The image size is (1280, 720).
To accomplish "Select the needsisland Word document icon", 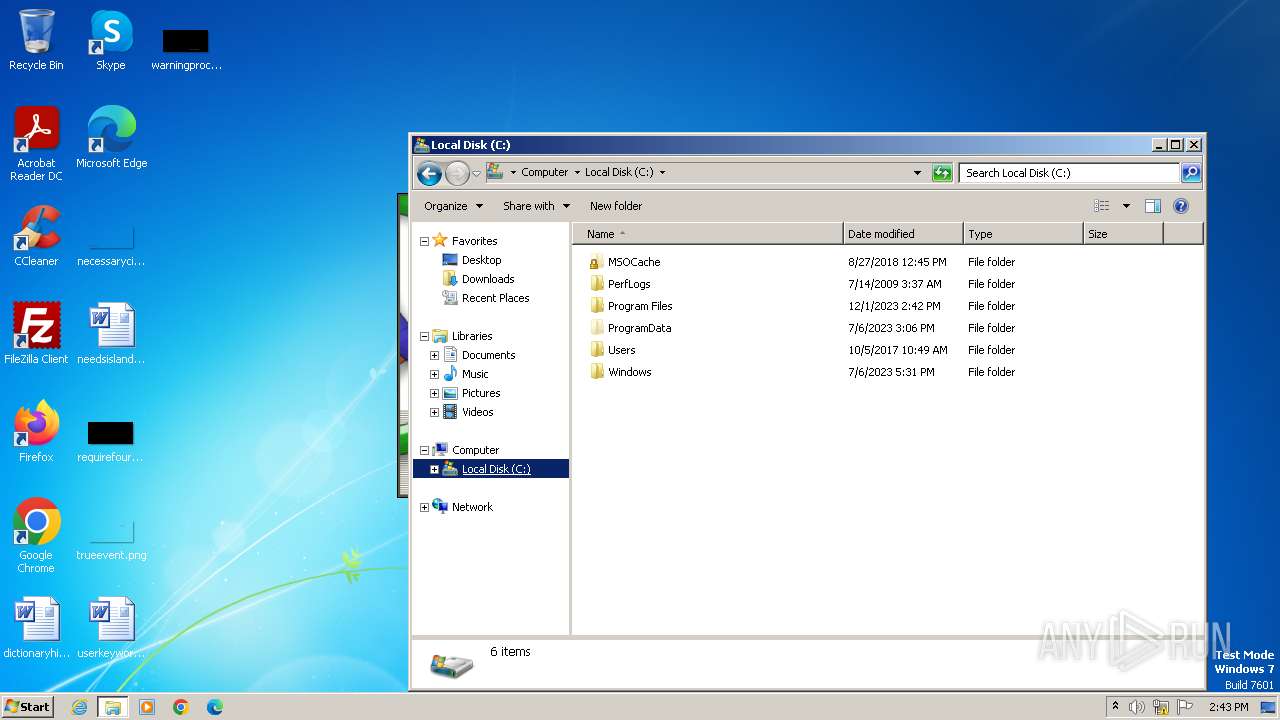I will click(111, 334).
